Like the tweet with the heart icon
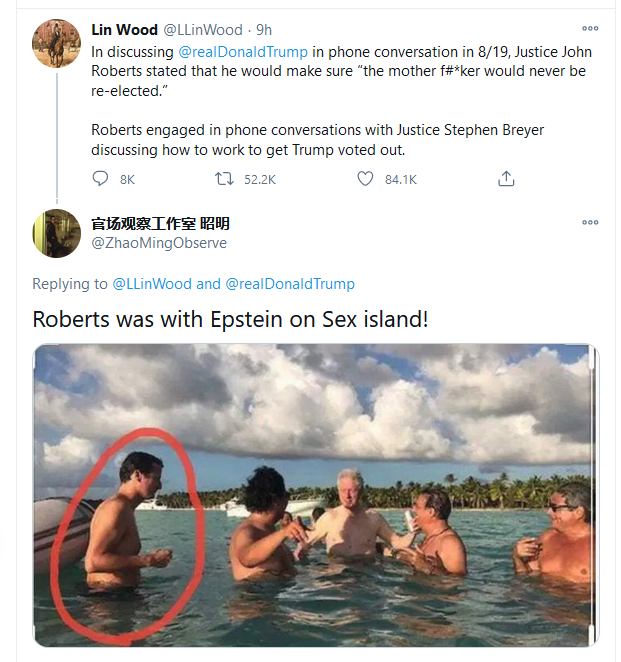The image size is (621, 662). click(366, 179)
